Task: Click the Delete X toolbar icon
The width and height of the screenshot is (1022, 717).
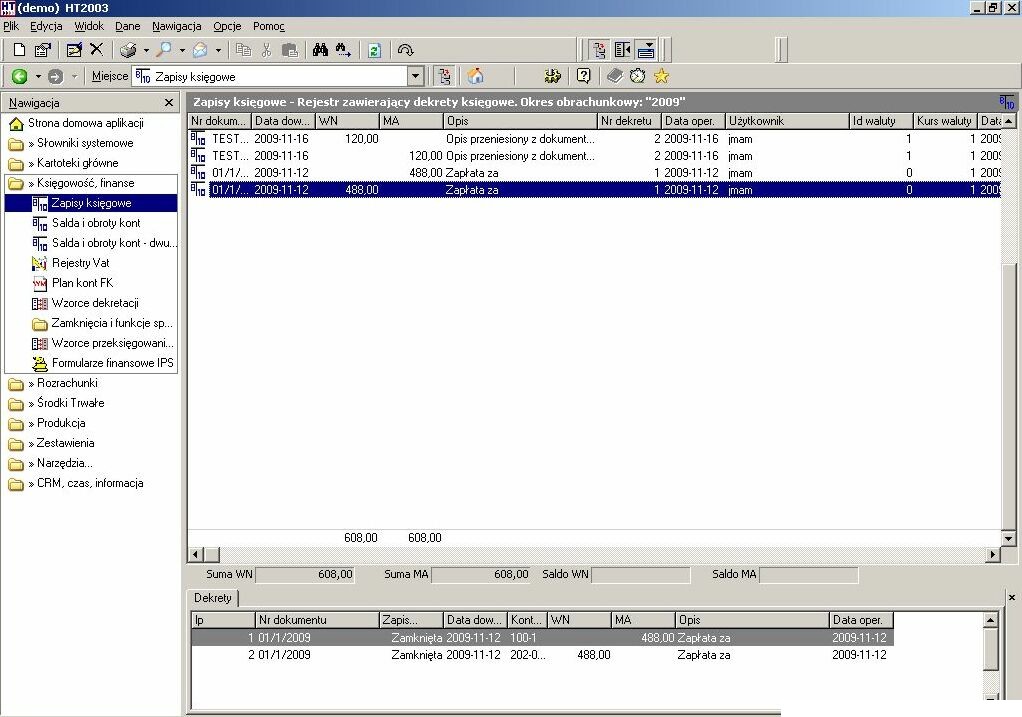Action: point(96,49)
